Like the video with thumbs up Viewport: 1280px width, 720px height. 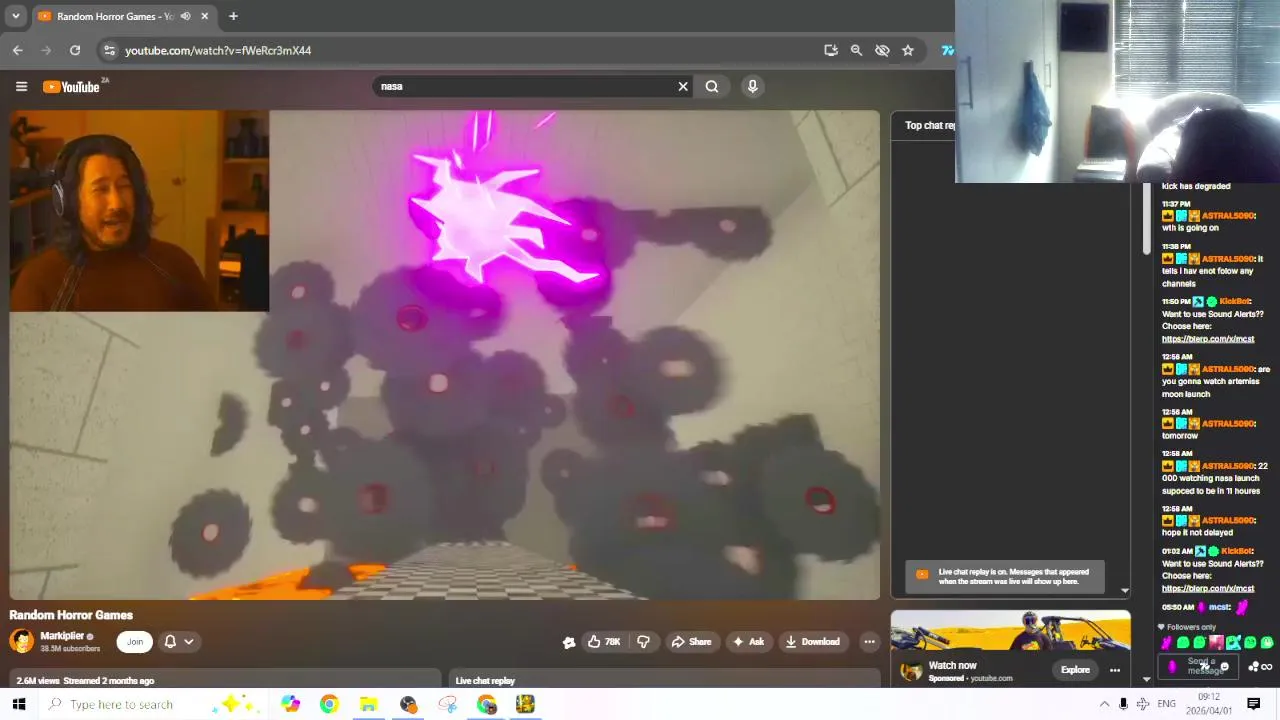[605, 642]
